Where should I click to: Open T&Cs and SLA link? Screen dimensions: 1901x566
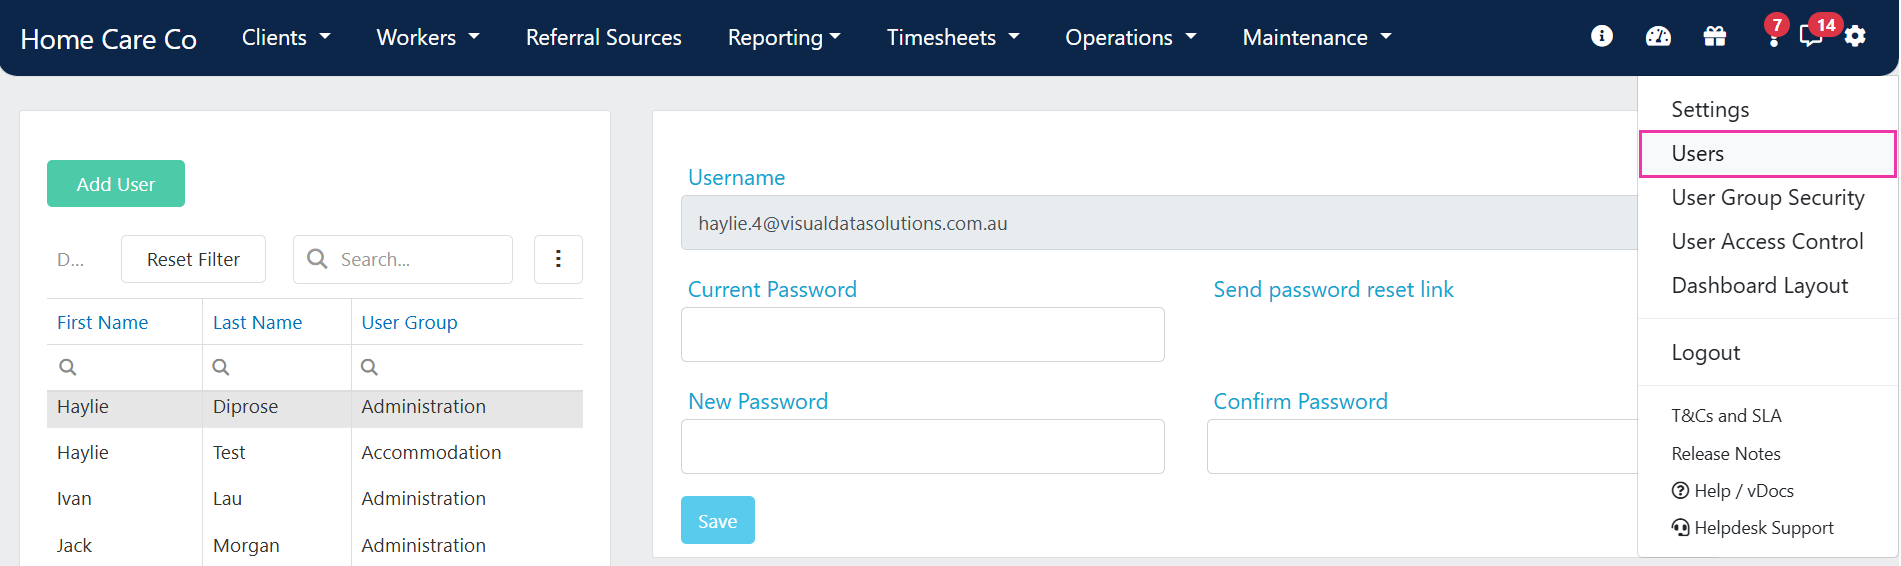1726,416
